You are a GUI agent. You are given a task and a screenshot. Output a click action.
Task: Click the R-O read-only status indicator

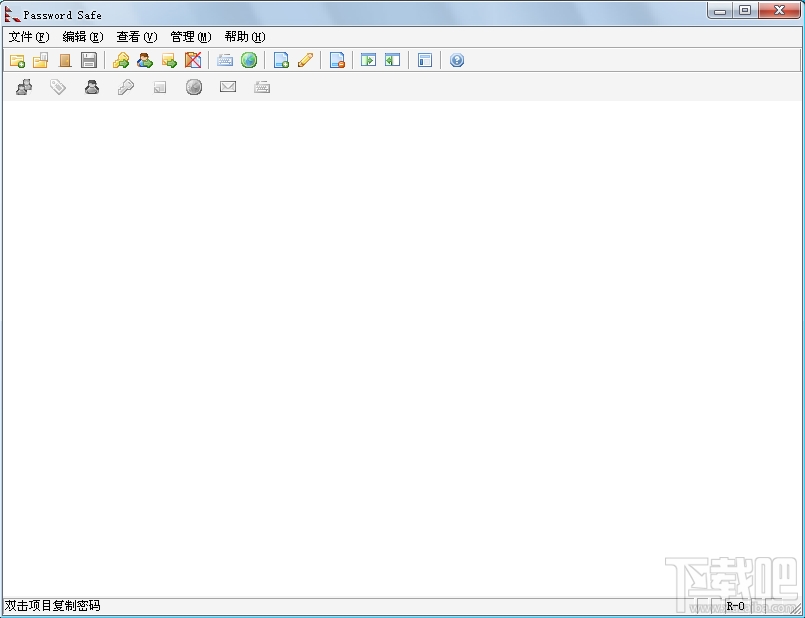[735, 606]
